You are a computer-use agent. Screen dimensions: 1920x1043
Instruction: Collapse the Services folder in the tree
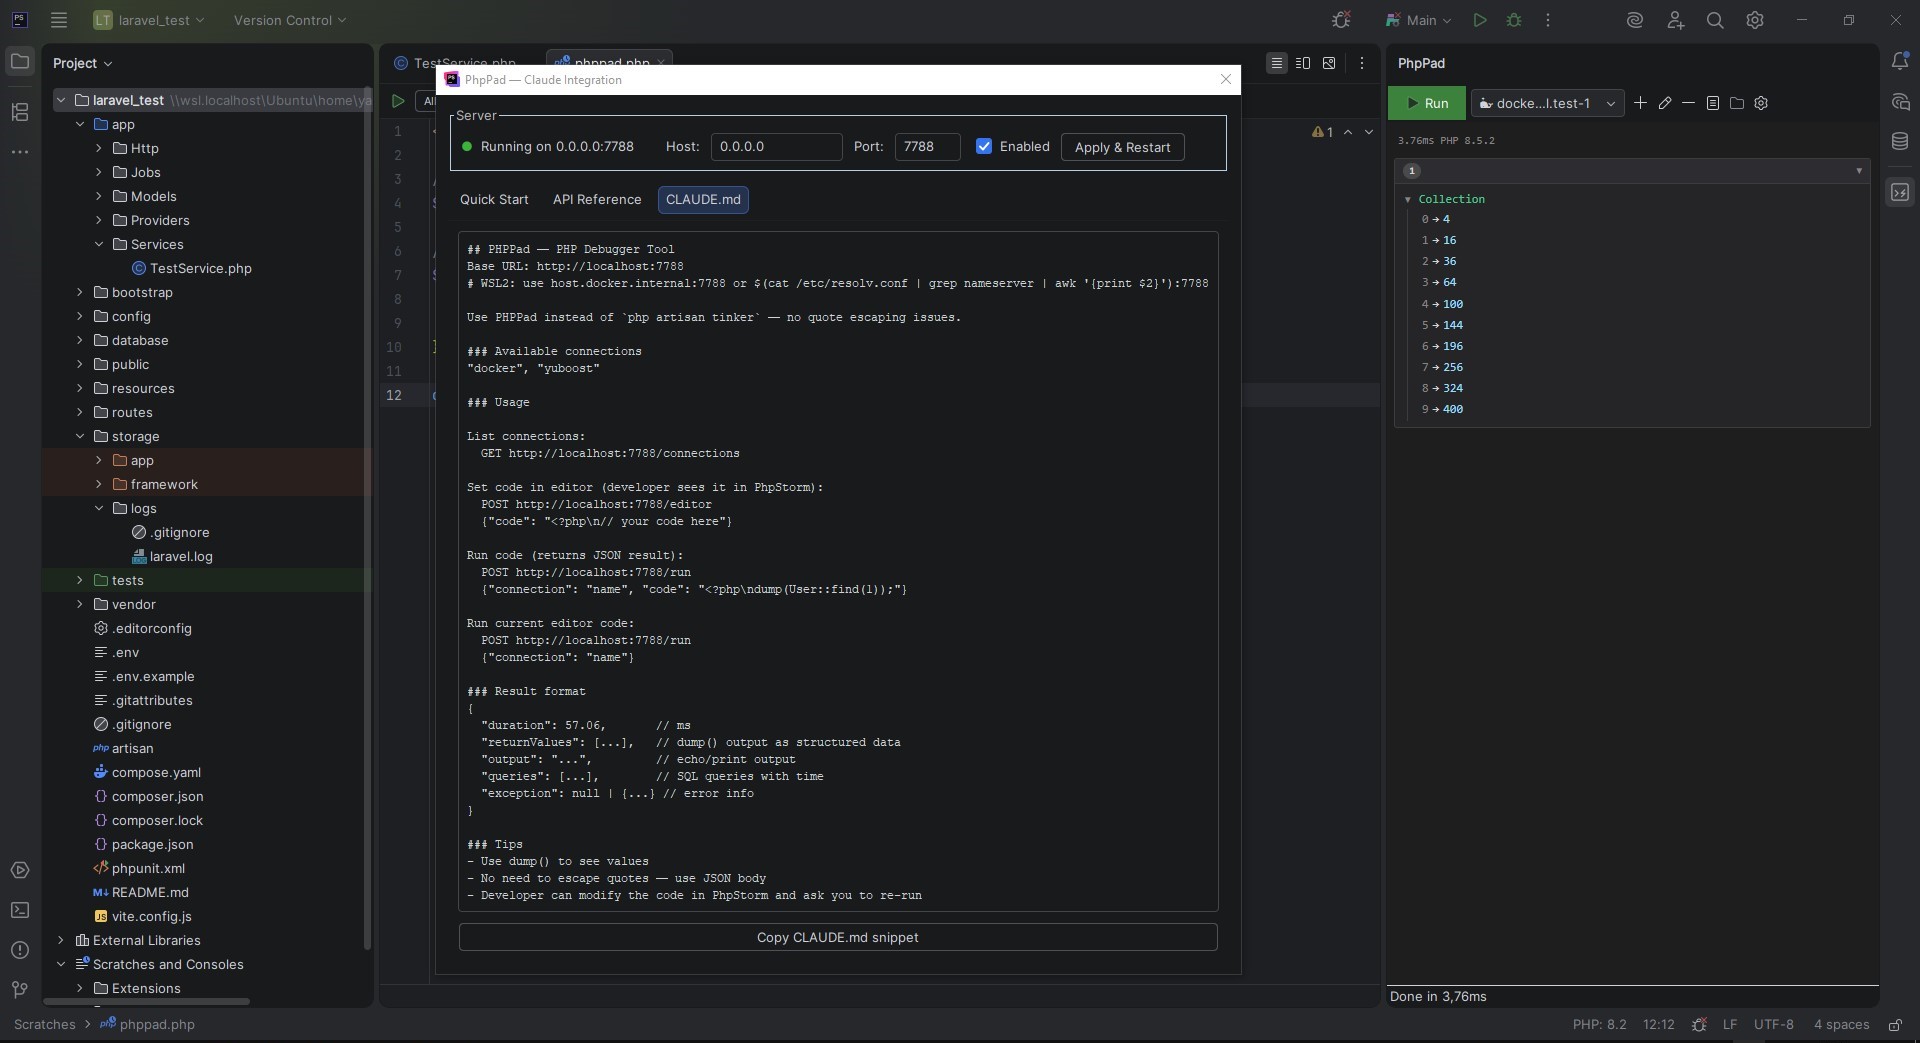click(99, 244)
